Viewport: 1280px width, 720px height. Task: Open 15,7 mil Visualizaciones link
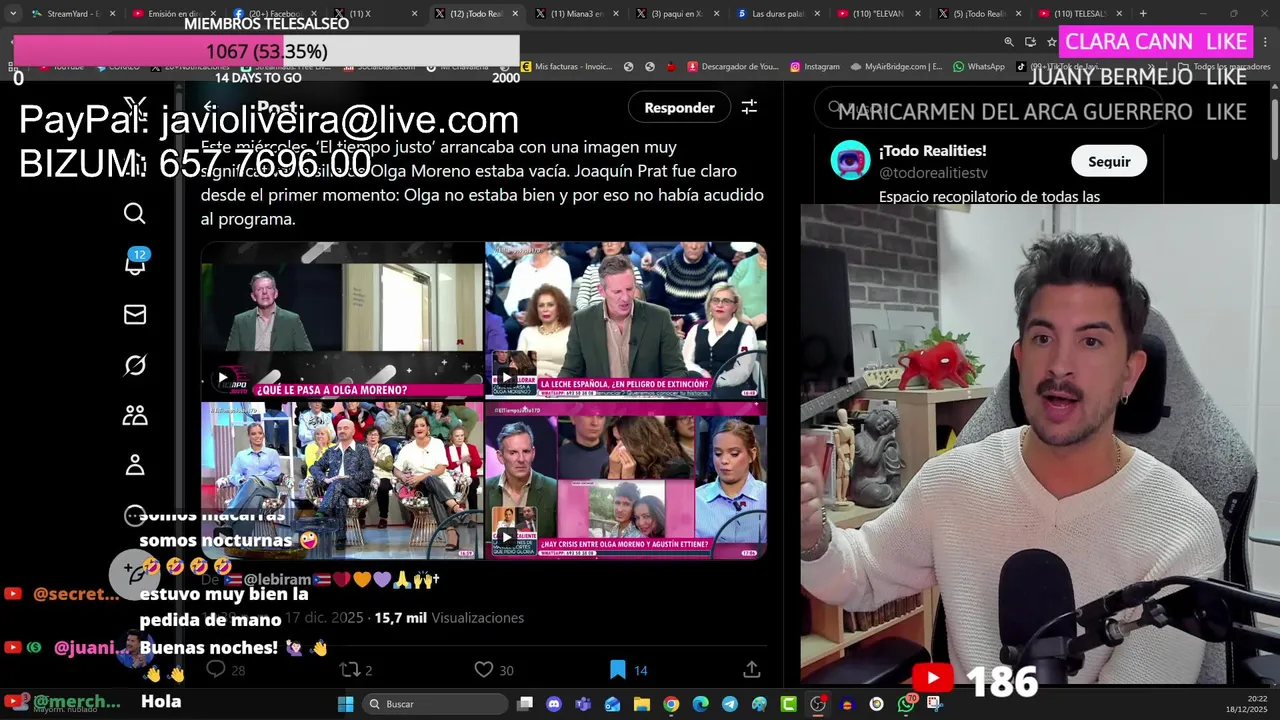click(449, 618)
